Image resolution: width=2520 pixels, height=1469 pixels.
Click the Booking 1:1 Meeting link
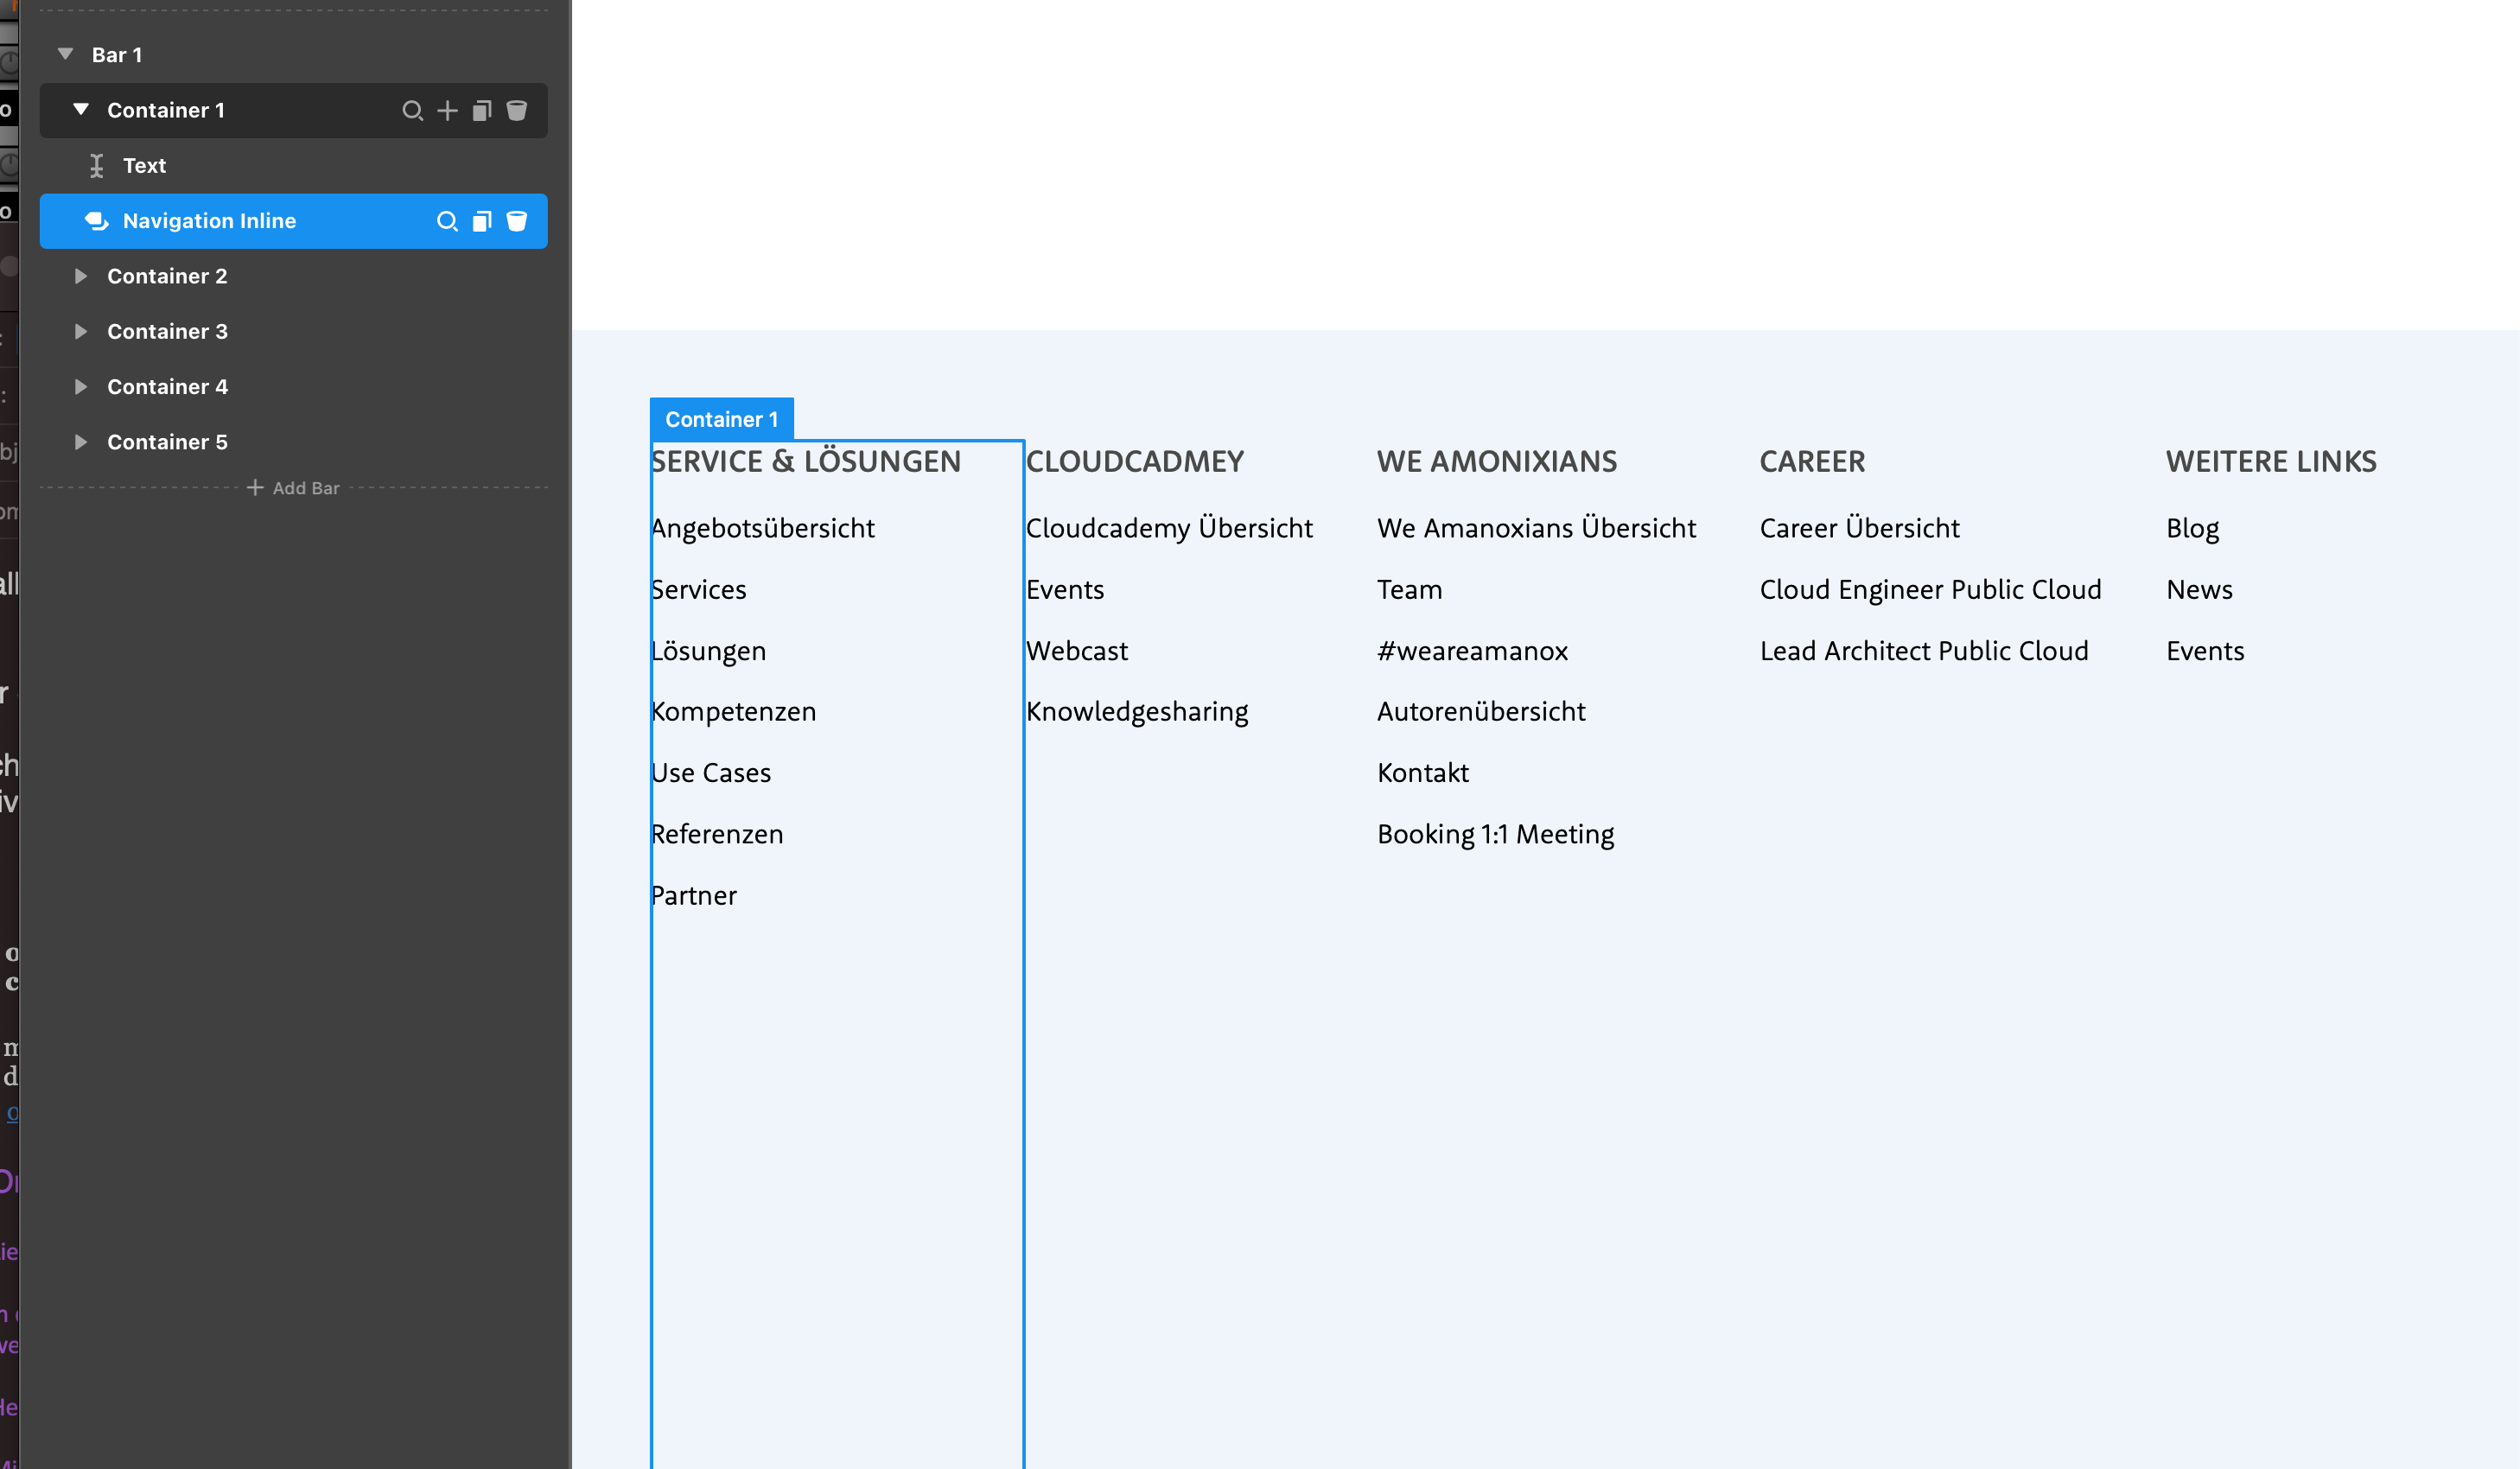pos(1495,834)
